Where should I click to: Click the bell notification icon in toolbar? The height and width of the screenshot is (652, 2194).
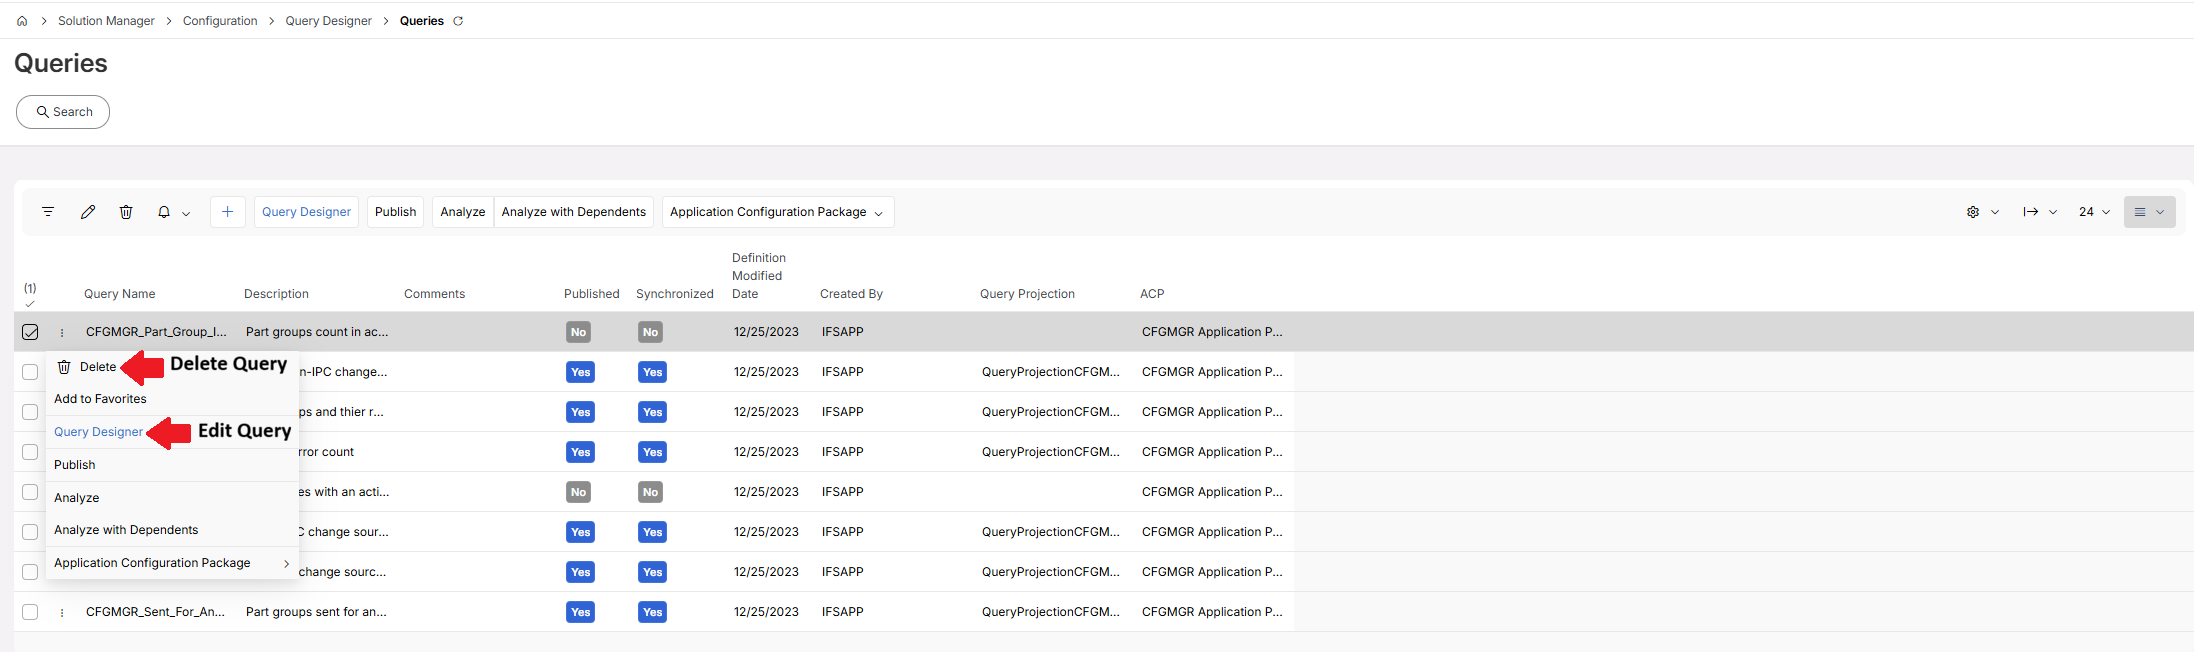[x=164, y=212]
